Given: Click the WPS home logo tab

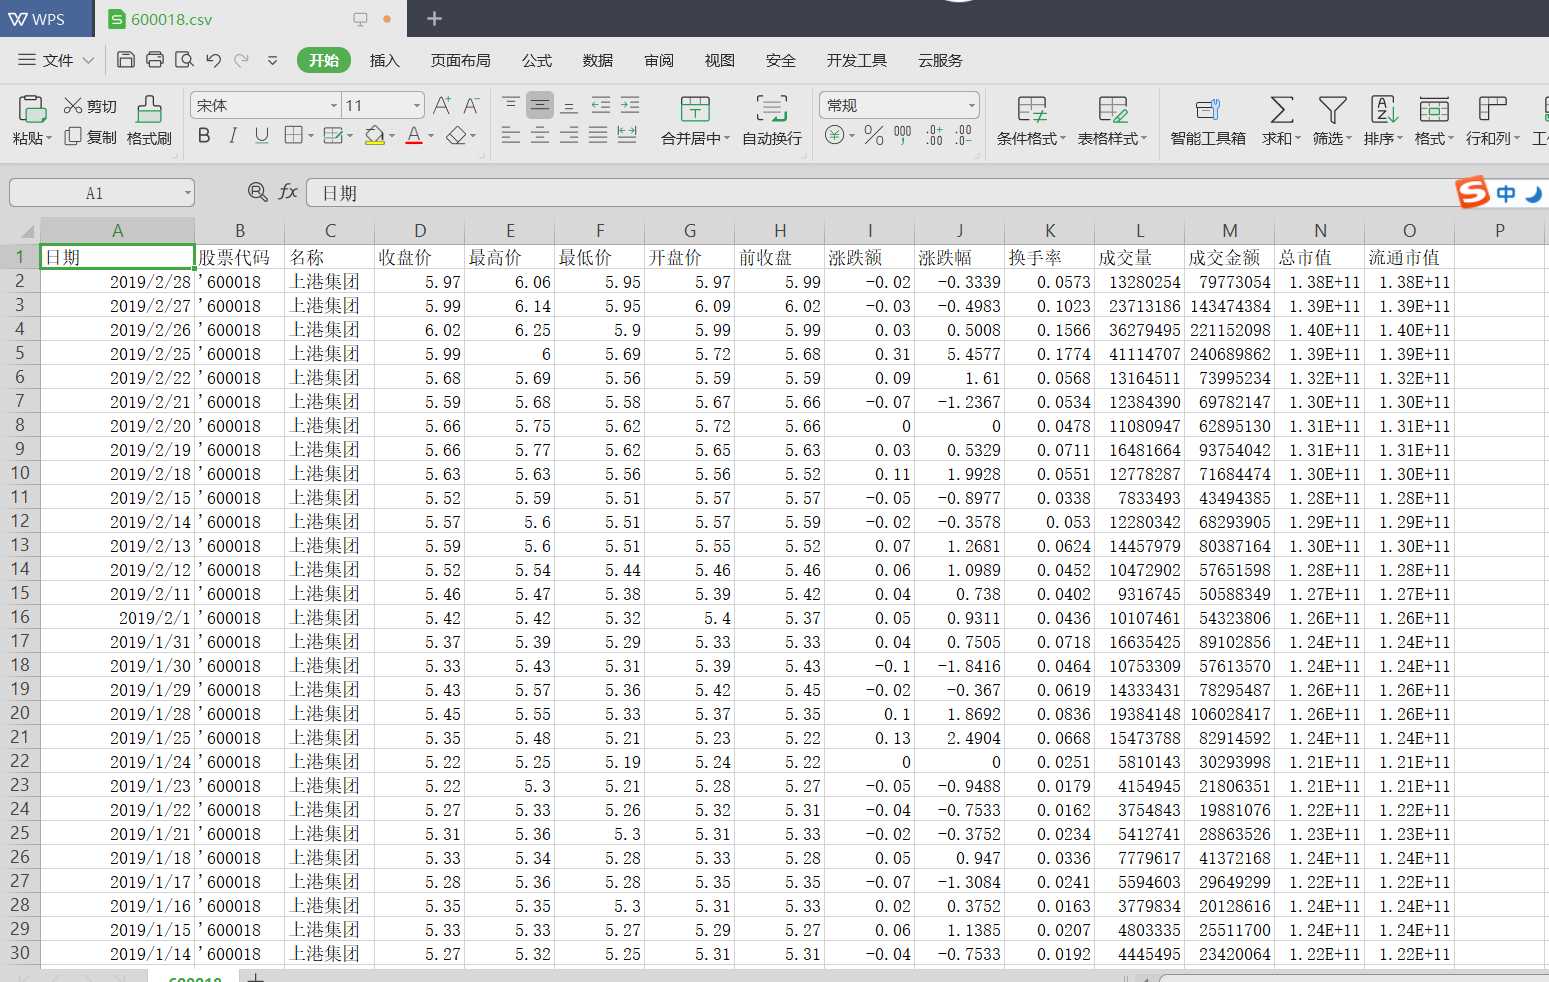Looking at the screenshot, I should coord(37,19).
